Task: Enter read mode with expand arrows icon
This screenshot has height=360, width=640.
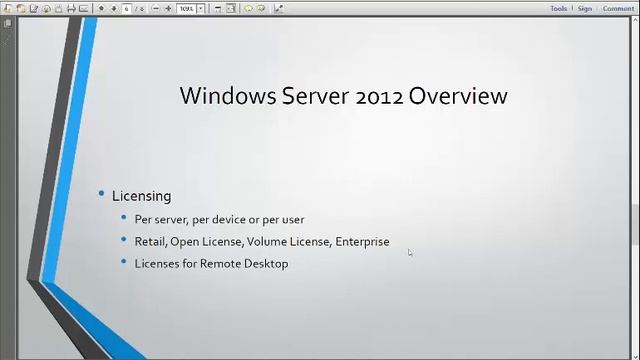Action: pos(279,8)
